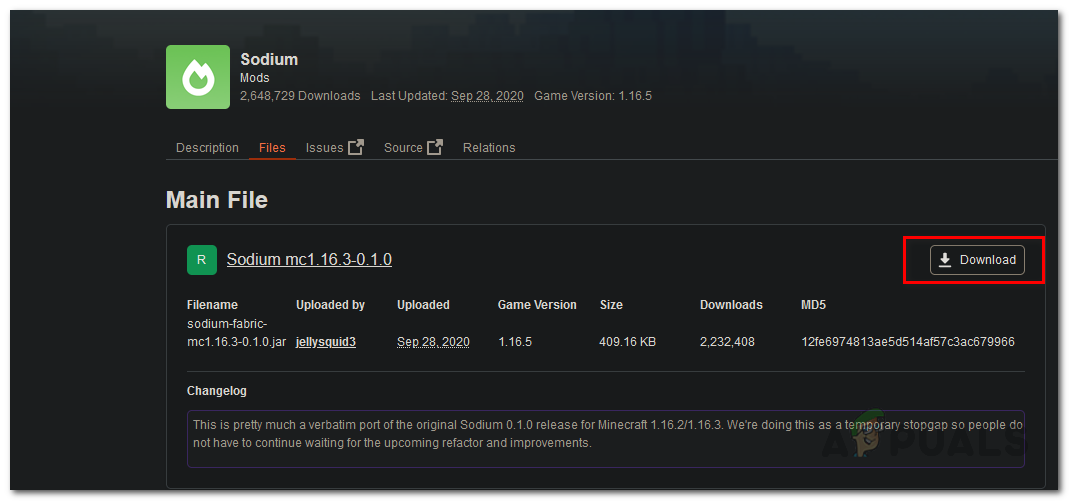Click the Uploaded by column header
Screen dimensions: 1069x501
click(330, 305)
